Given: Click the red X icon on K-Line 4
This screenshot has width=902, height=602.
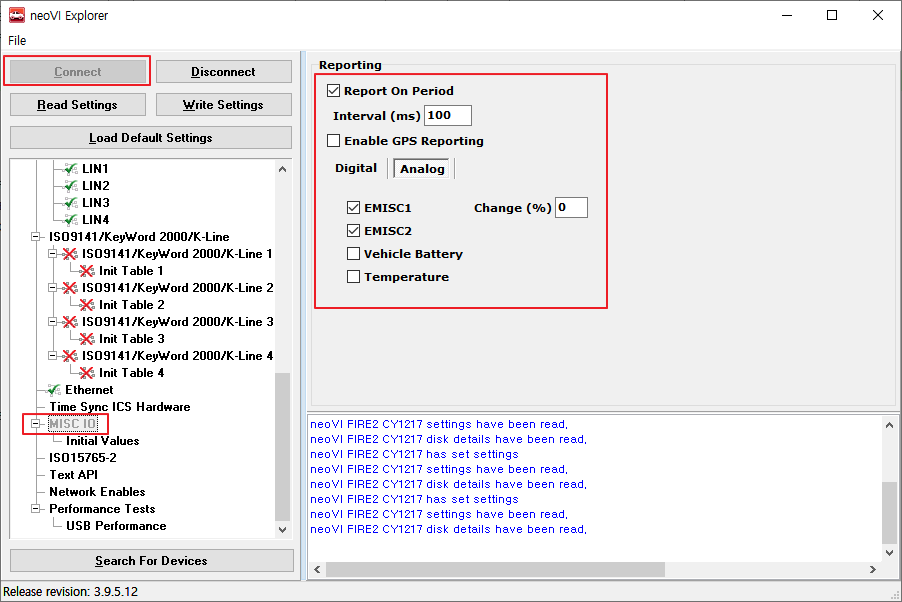Looking at the screenshot, I should pyautogui.click(x=70, y=356).
